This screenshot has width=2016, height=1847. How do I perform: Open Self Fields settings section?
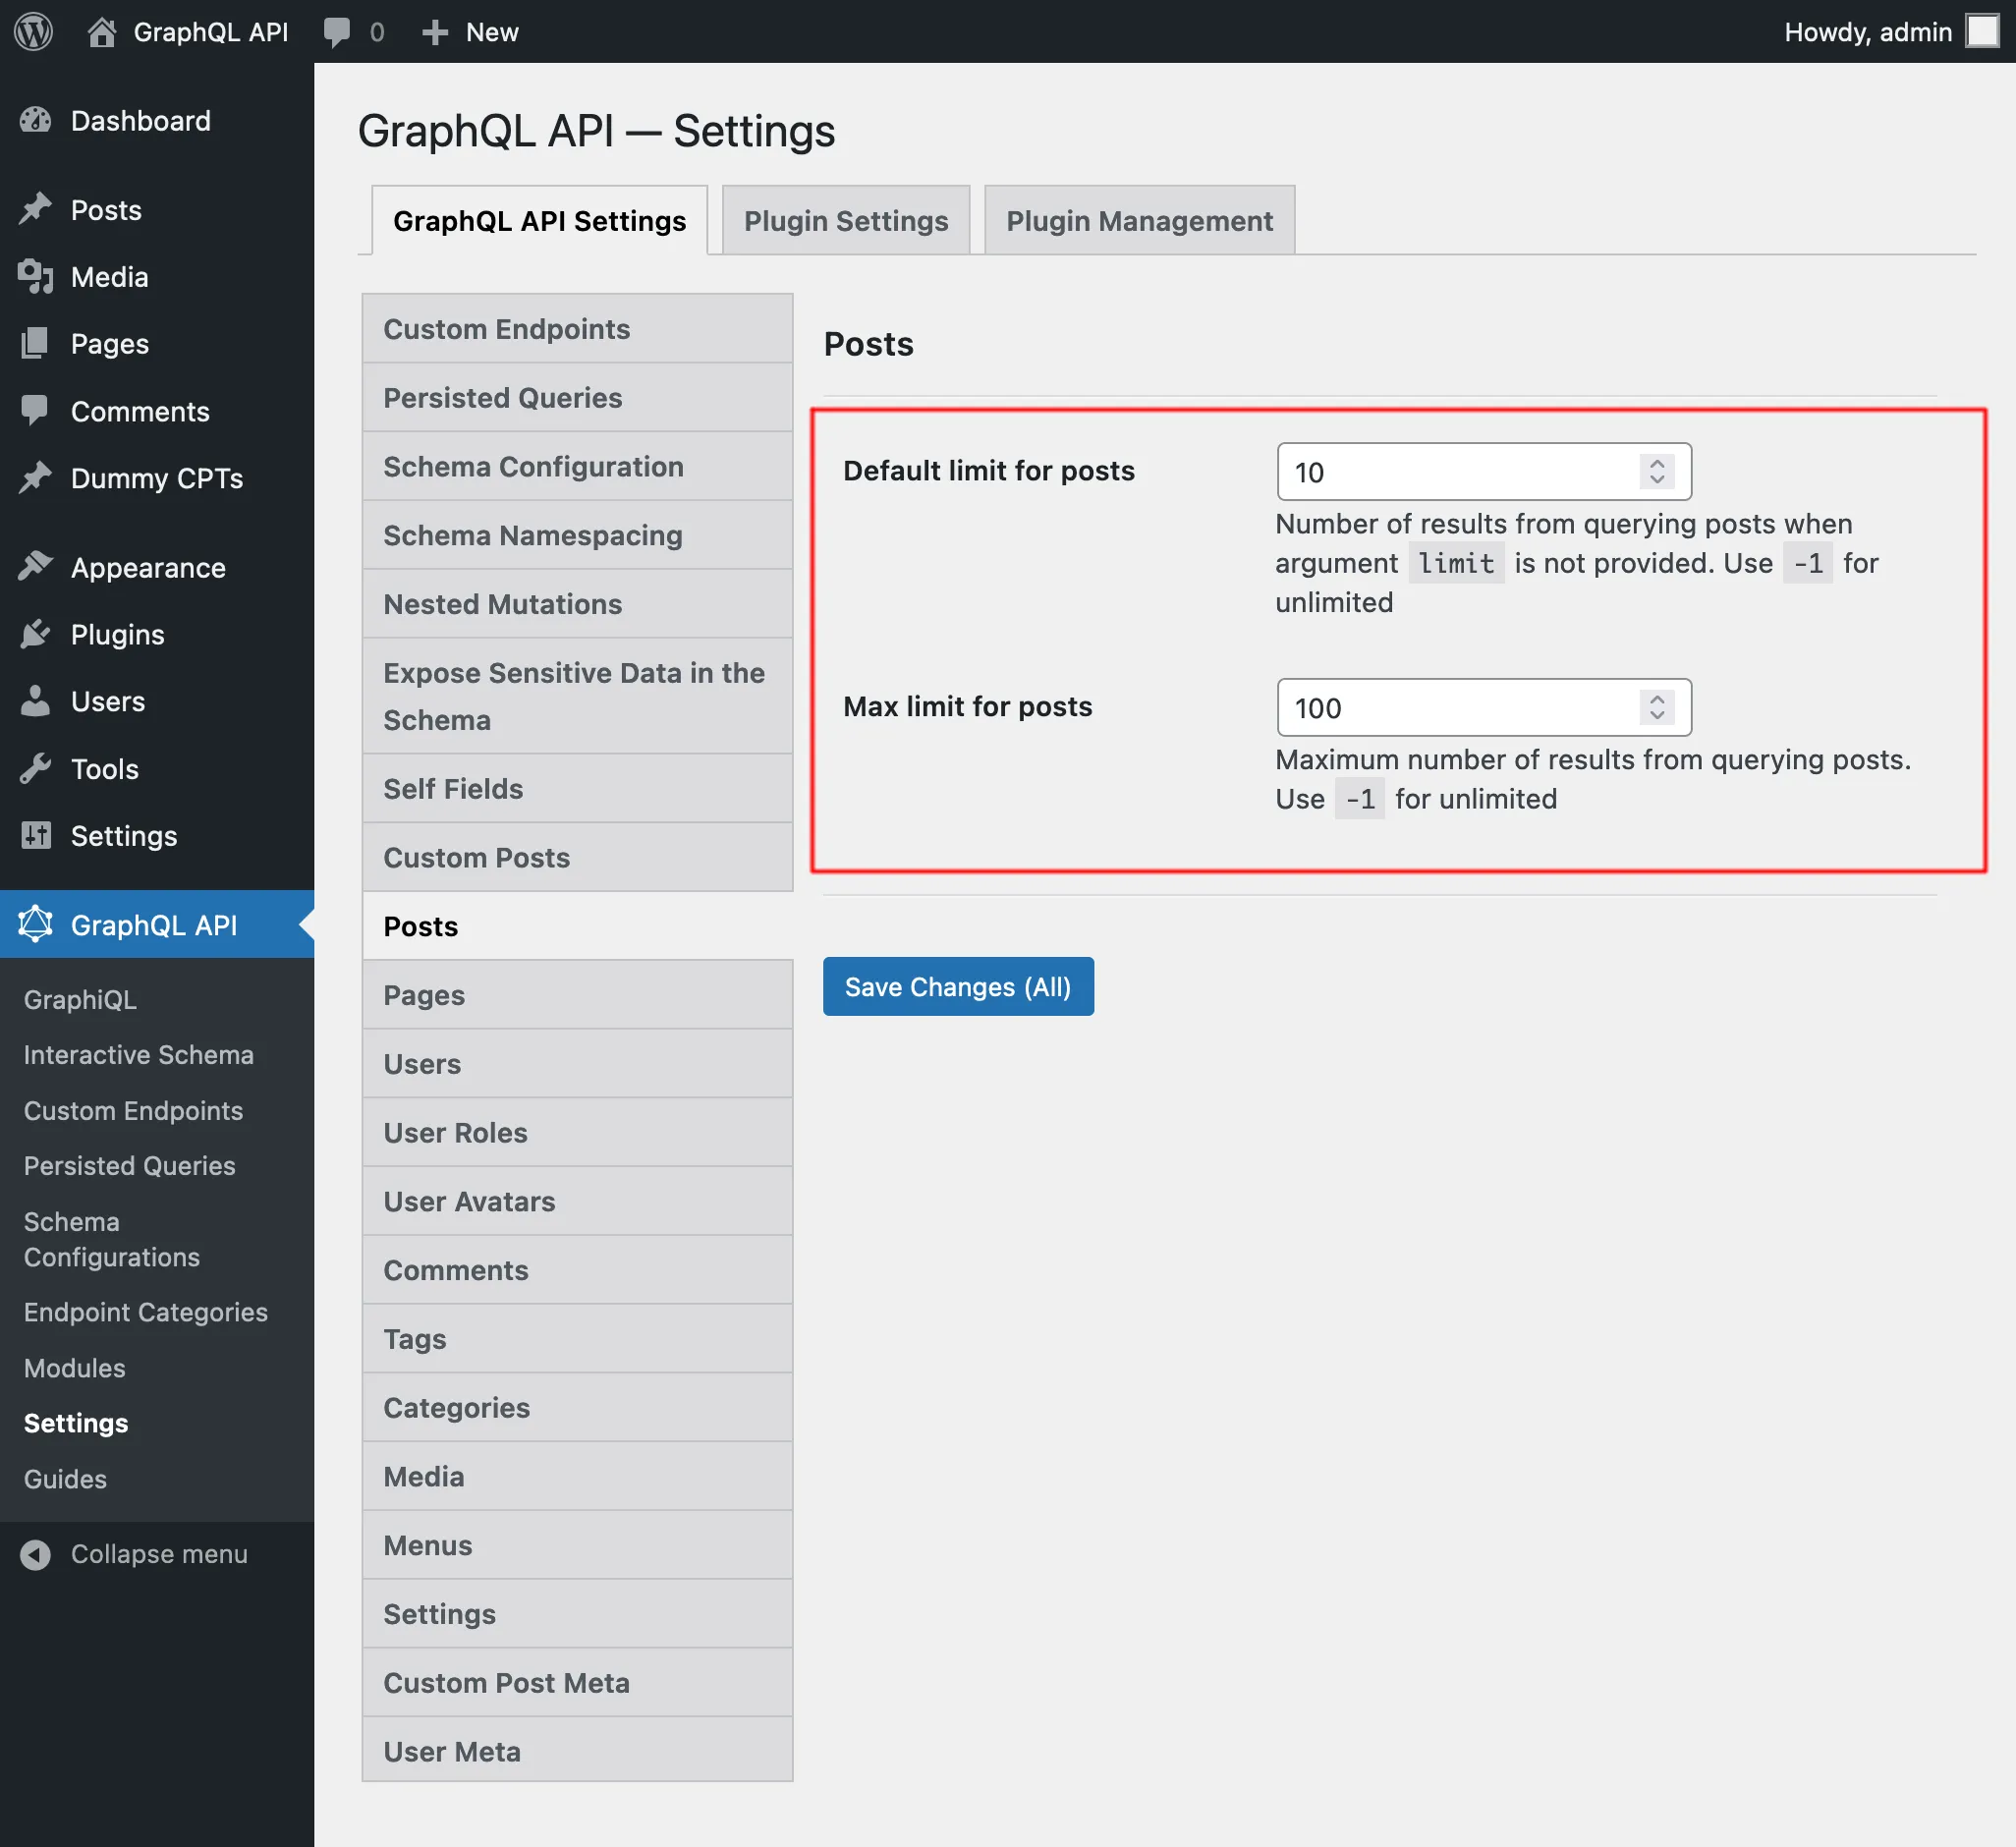pyautogui.click(x=577, y=789)
